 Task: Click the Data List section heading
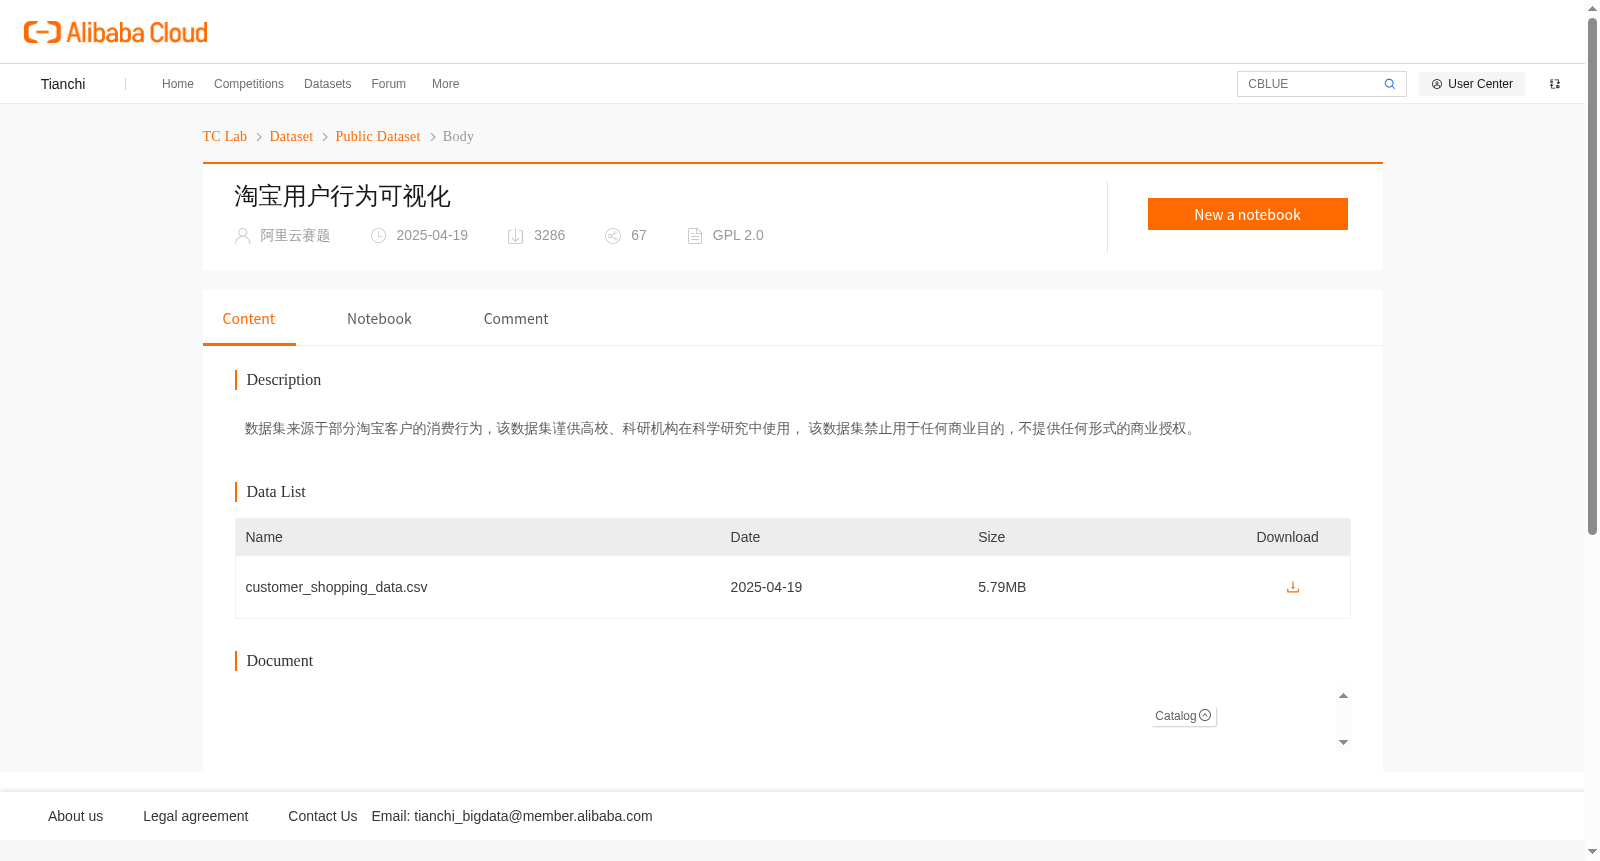tap(276, 492)
